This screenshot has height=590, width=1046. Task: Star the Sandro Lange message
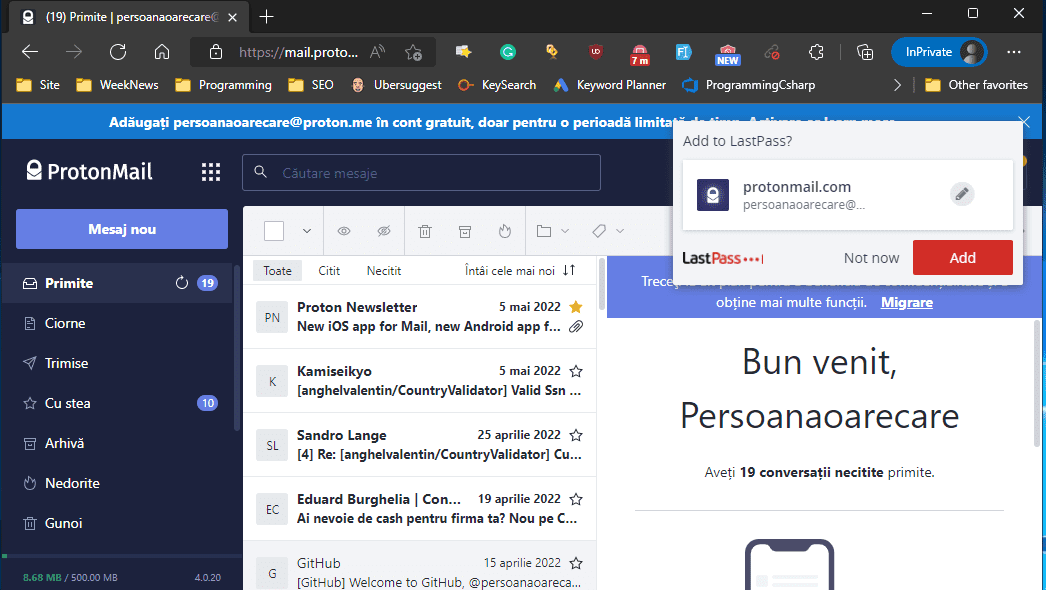pos(576,435)
